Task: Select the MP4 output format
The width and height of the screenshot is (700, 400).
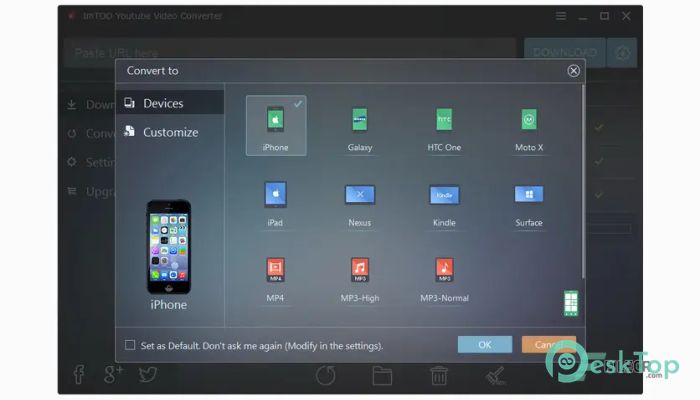Action: click(275, 280)
